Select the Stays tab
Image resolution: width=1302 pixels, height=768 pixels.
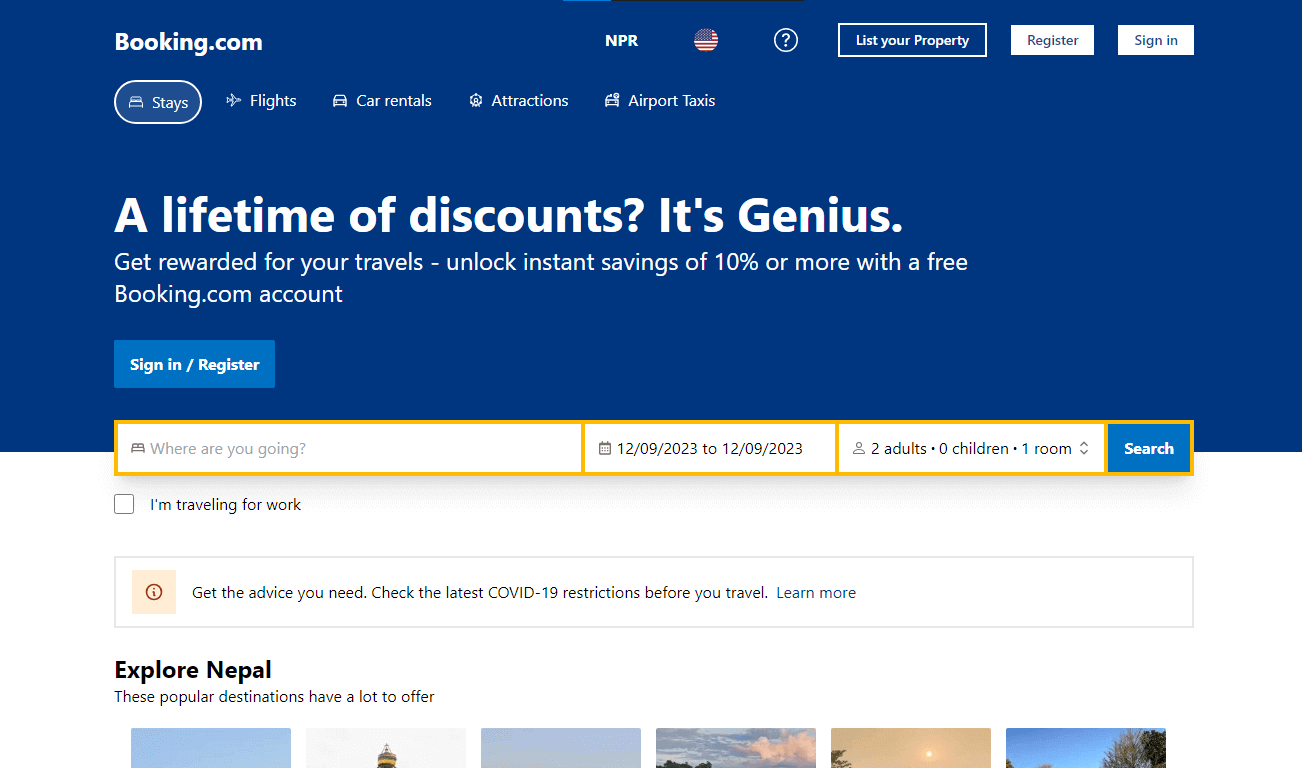coord(158,102)
